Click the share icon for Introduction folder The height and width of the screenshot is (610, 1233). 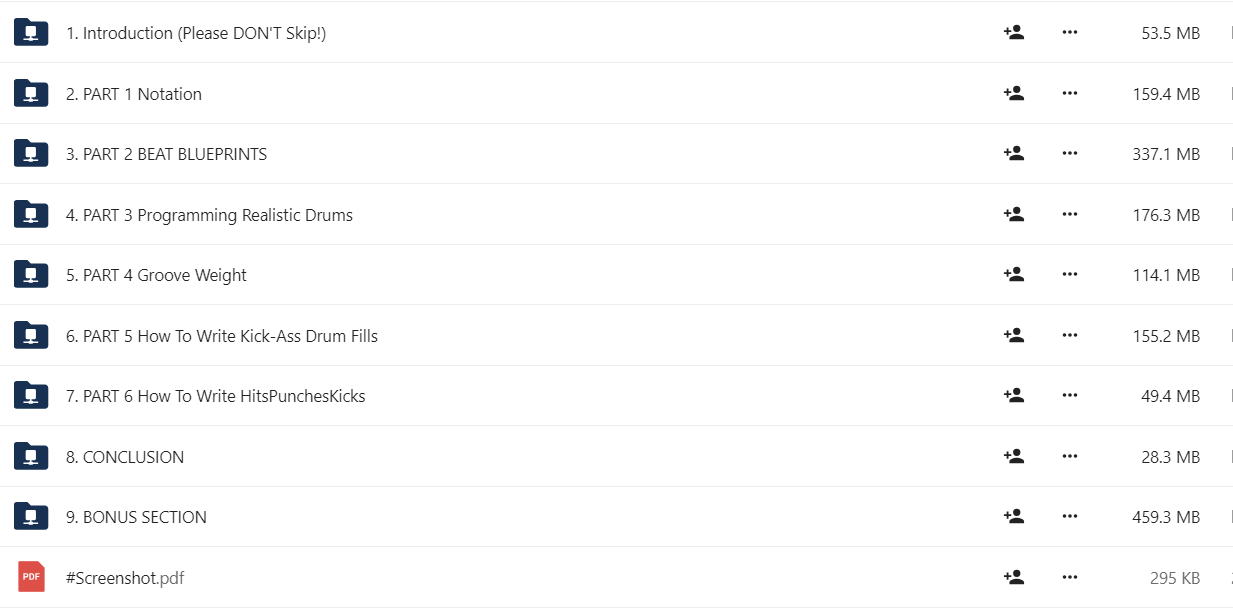click(1013, 32)
